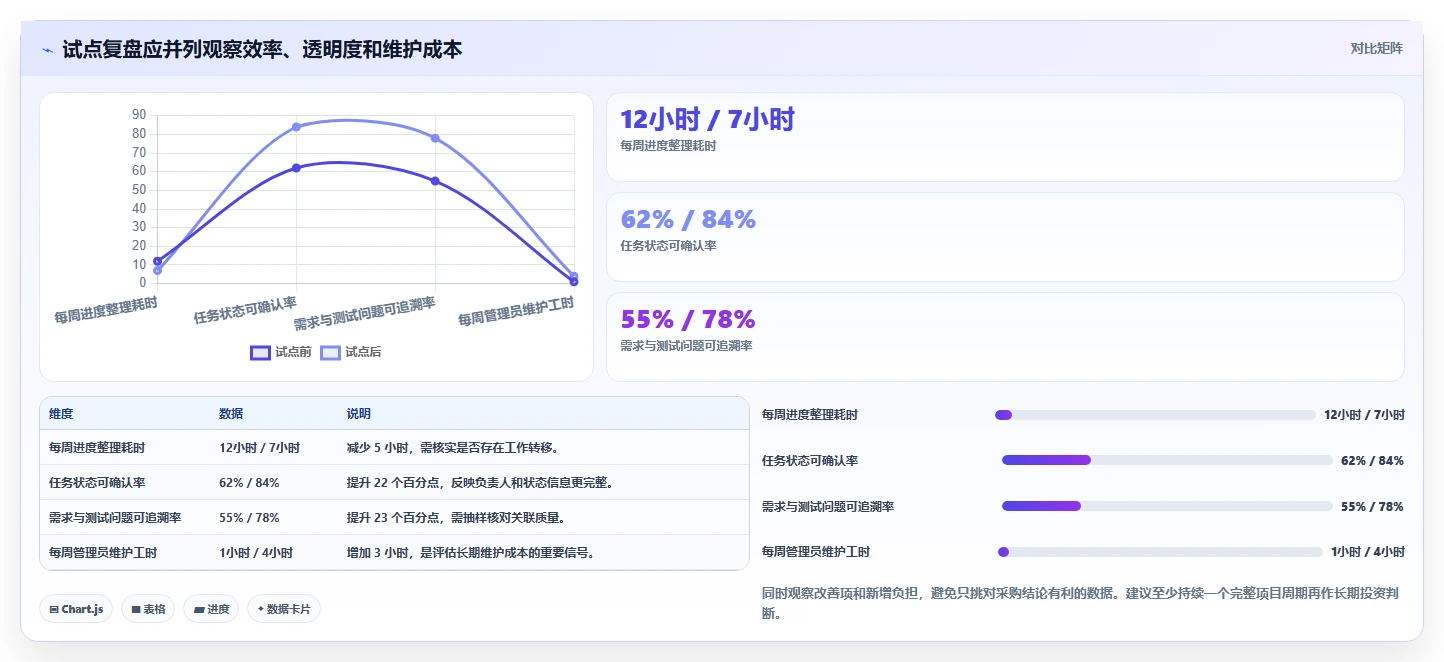Click the card caption 每周进度整理耗时

pyautogui.click(x=669, y=146)
